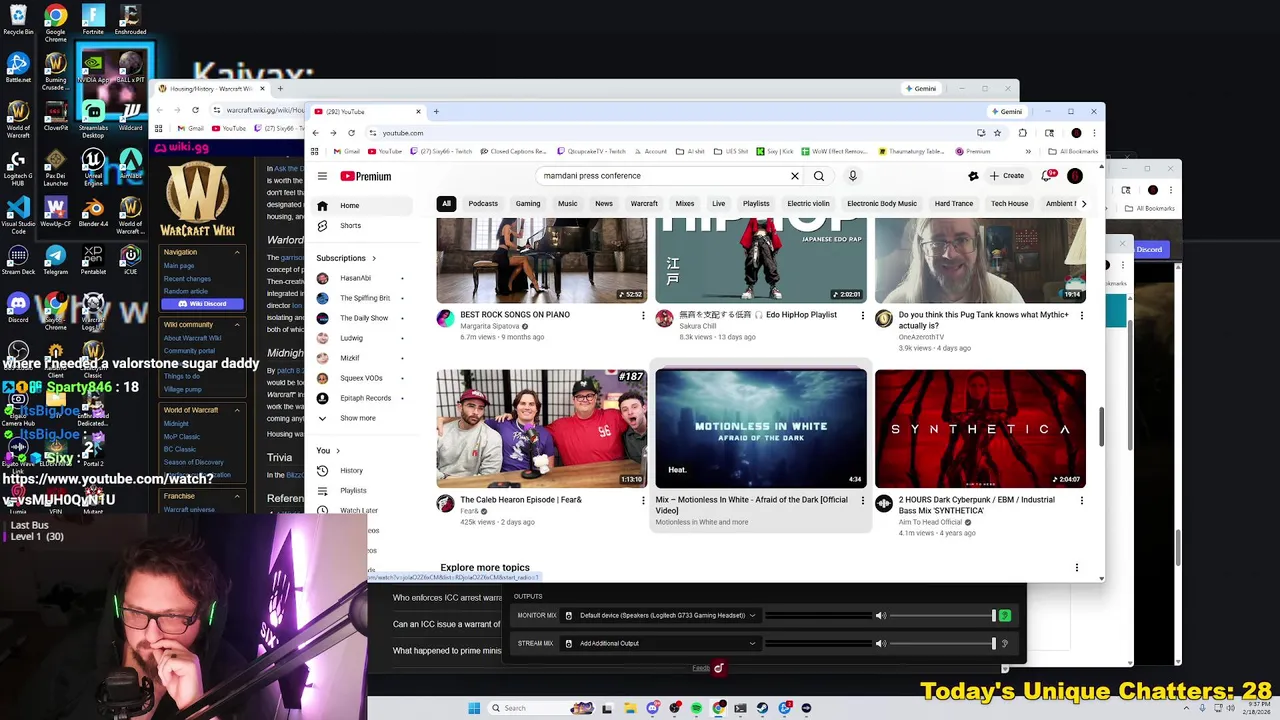This screenshot has height=720, width=1280.
Task: Open Twitch bookmark in the bookmarks bar
Action: pyautogui.click(x=442, y=152)
